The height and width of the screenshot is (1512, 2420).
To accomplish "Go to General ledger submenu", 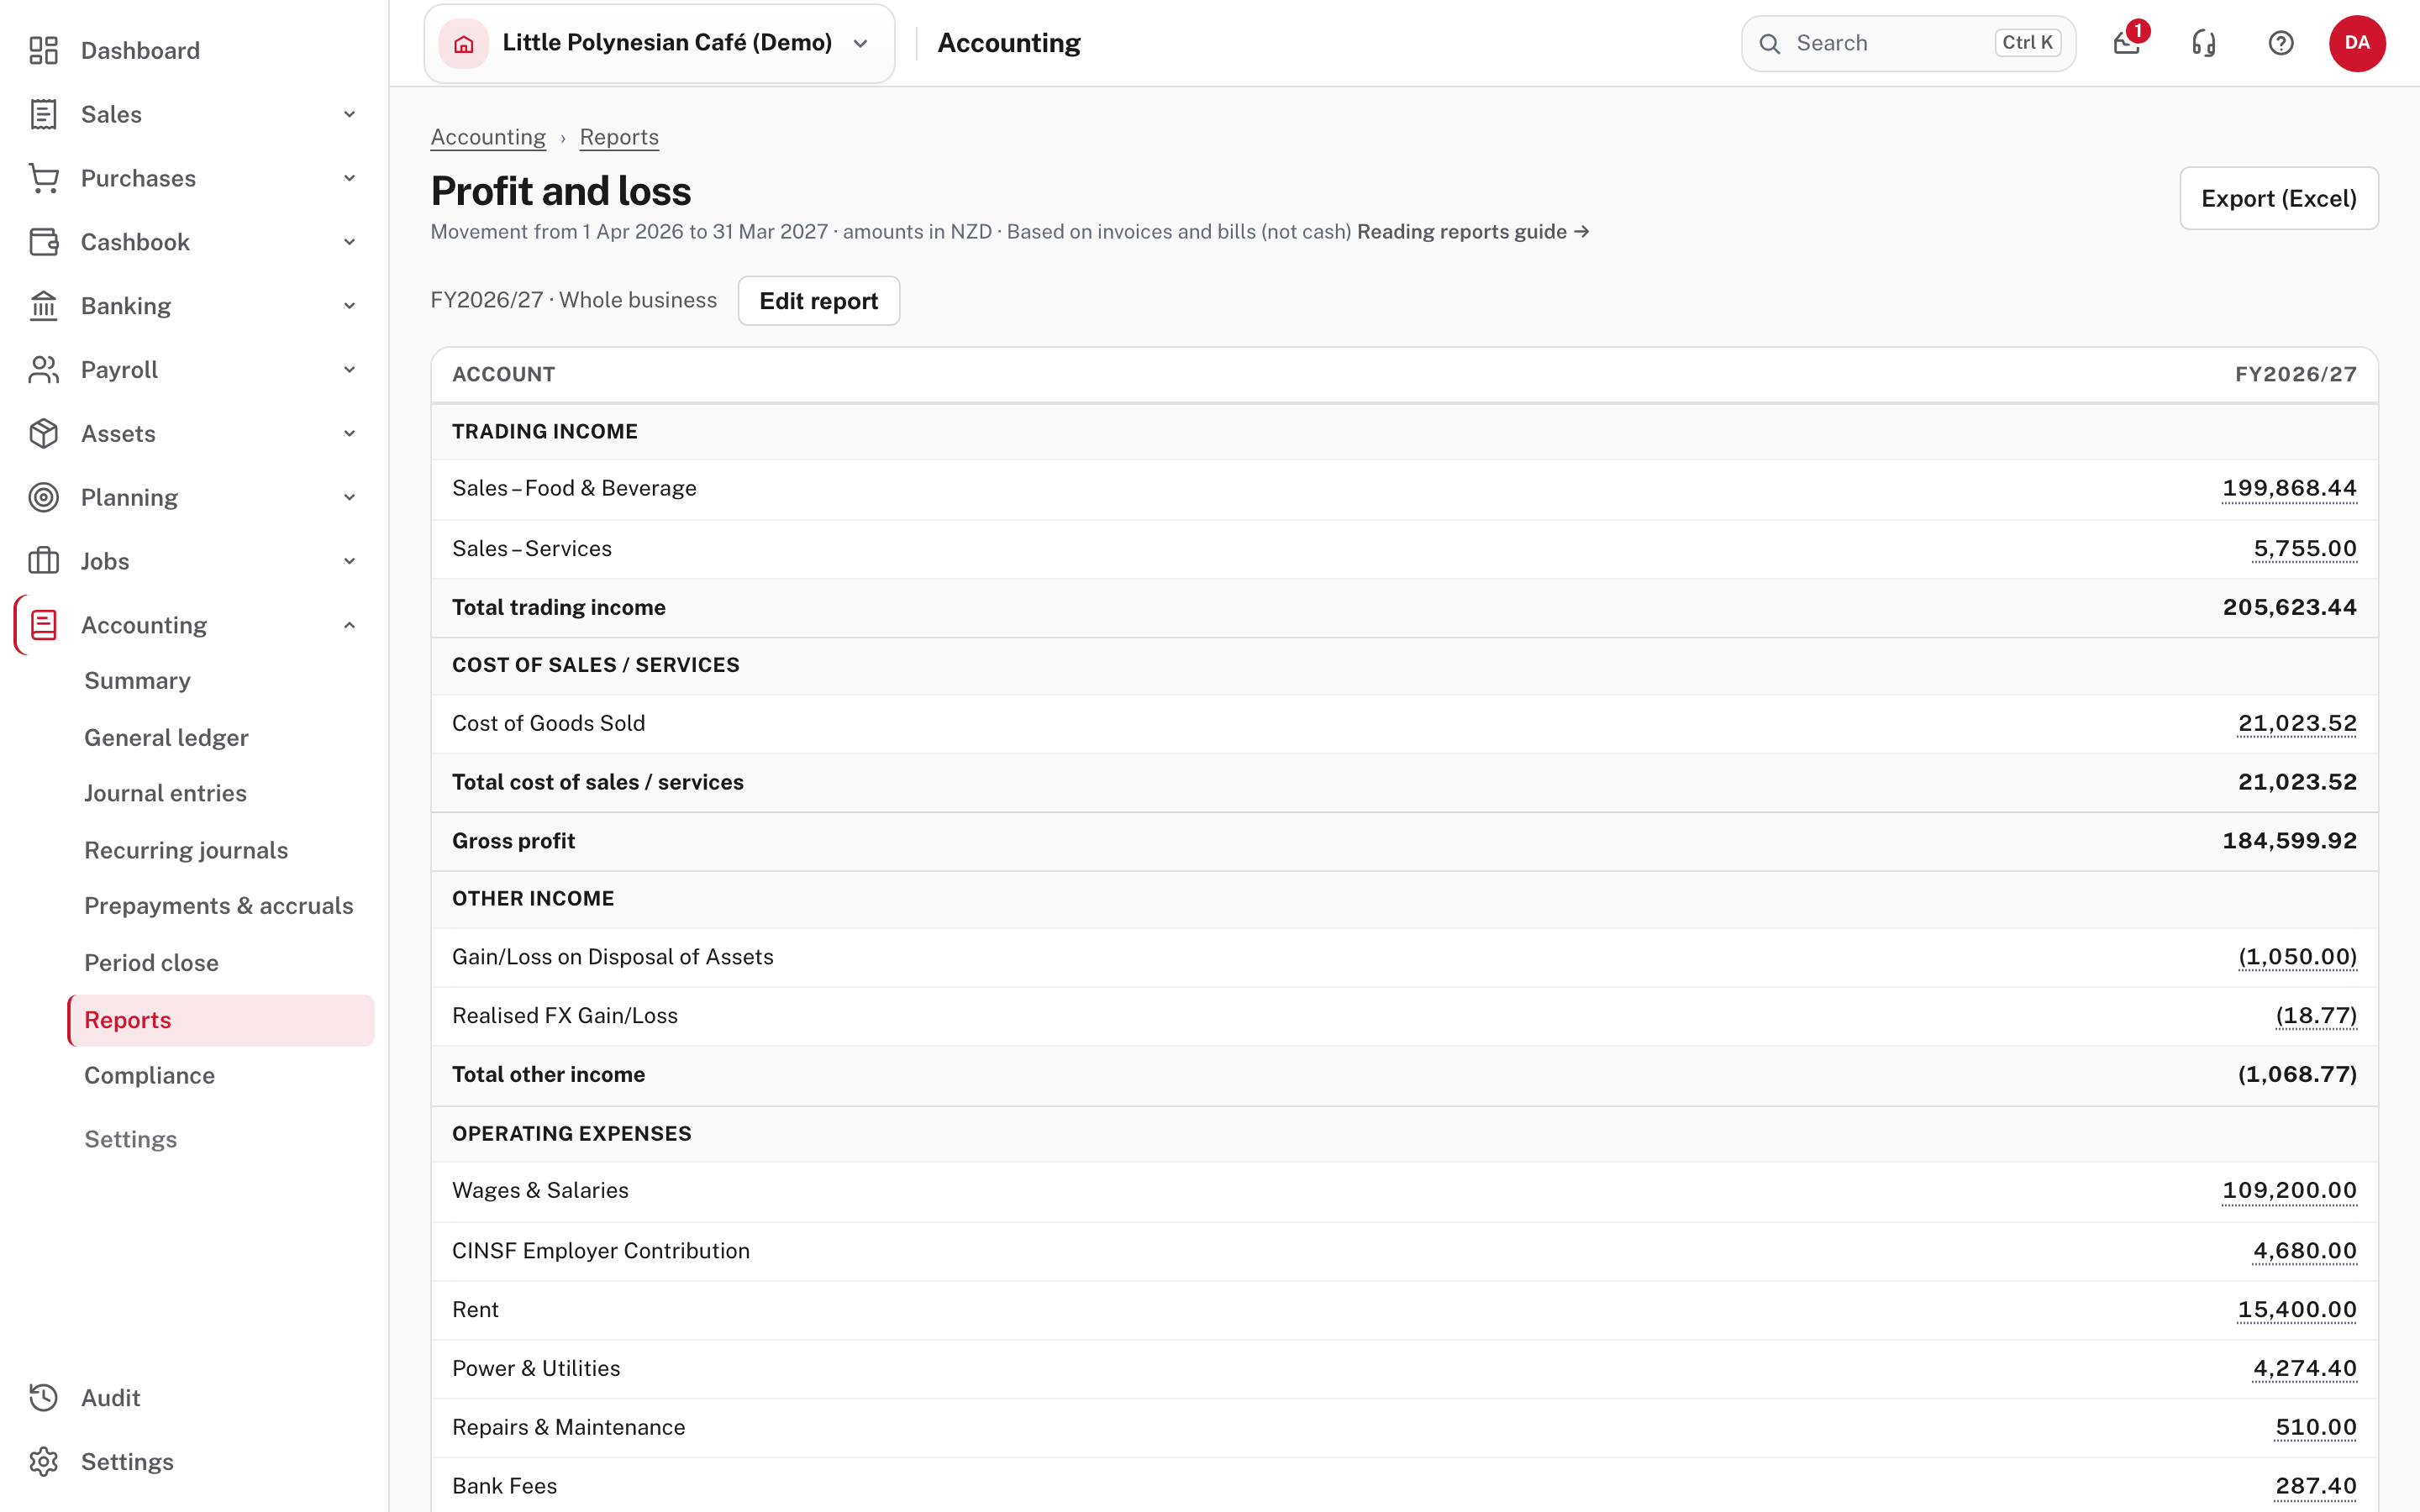I will 166,737.
